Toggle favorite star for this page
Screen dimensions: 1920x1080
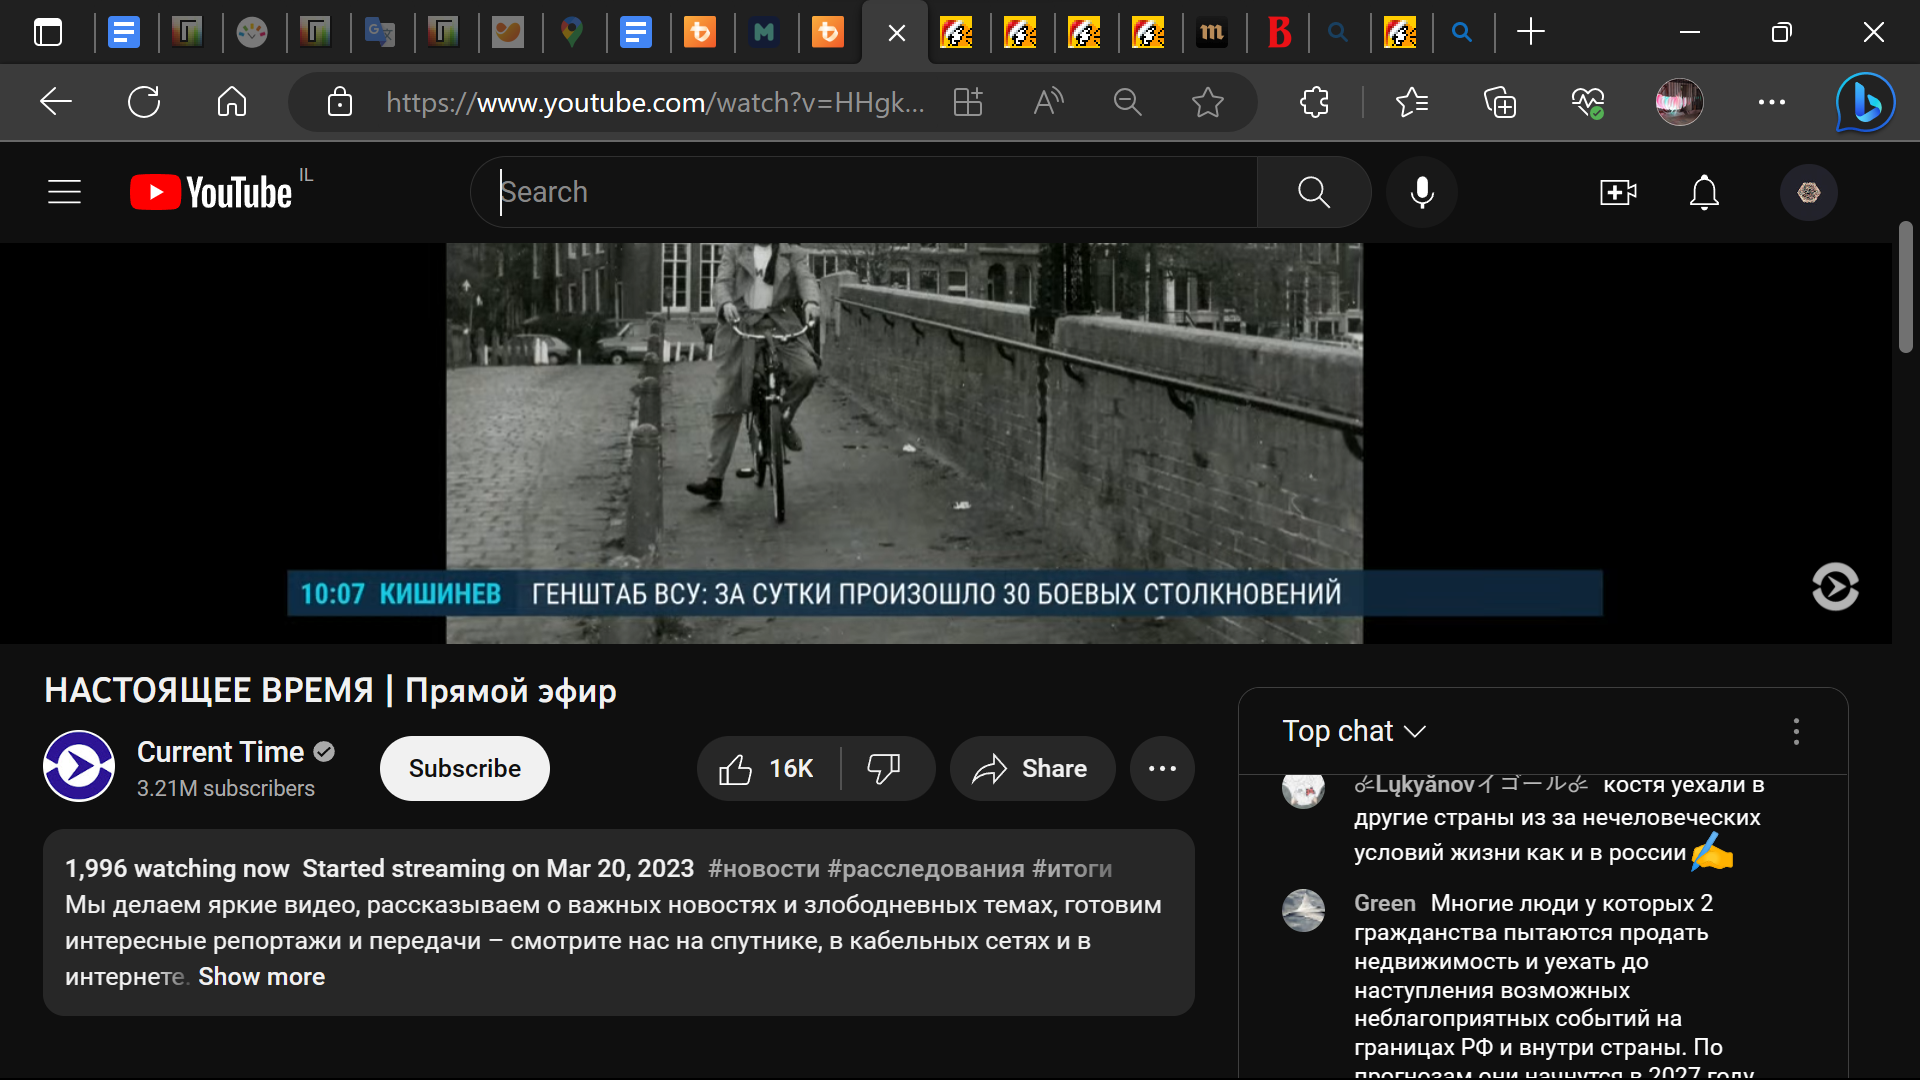[1208, 102]
